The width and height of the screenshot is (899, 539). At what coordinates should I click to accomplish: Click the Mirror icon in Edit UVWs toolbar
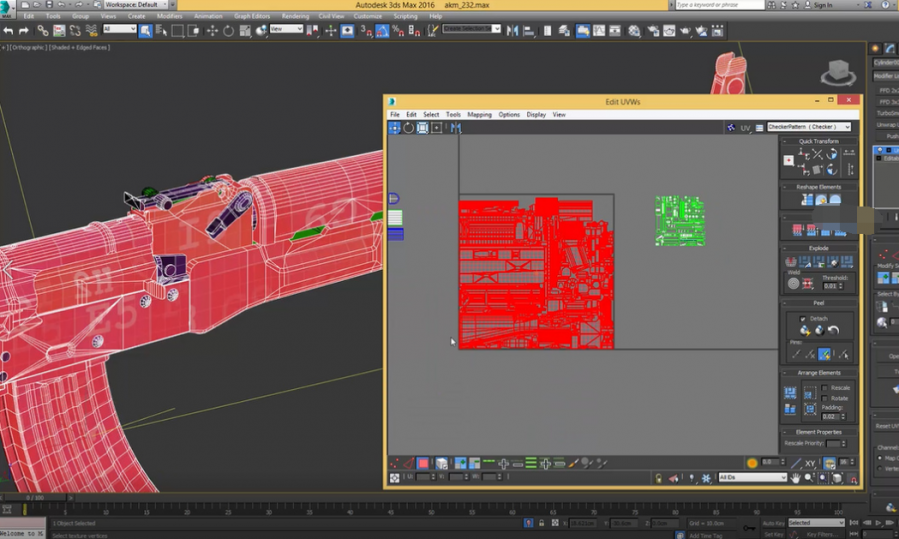pos(456,128)
